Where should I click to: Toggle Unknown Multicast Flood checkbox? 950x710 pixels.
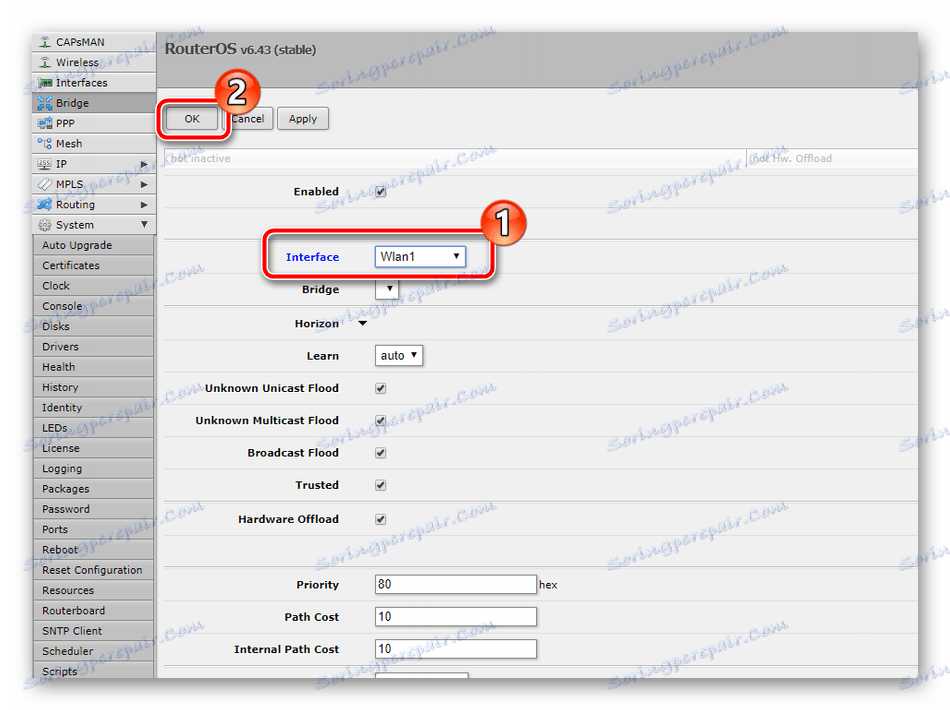tap(380, 420)
